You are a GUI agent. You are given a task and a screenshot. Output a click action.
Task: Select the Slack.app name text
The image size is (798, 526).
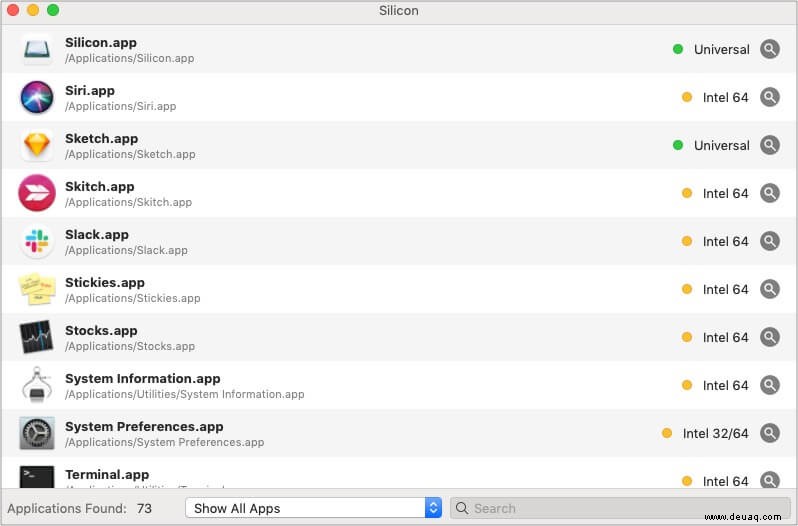[x=97, y=235]
